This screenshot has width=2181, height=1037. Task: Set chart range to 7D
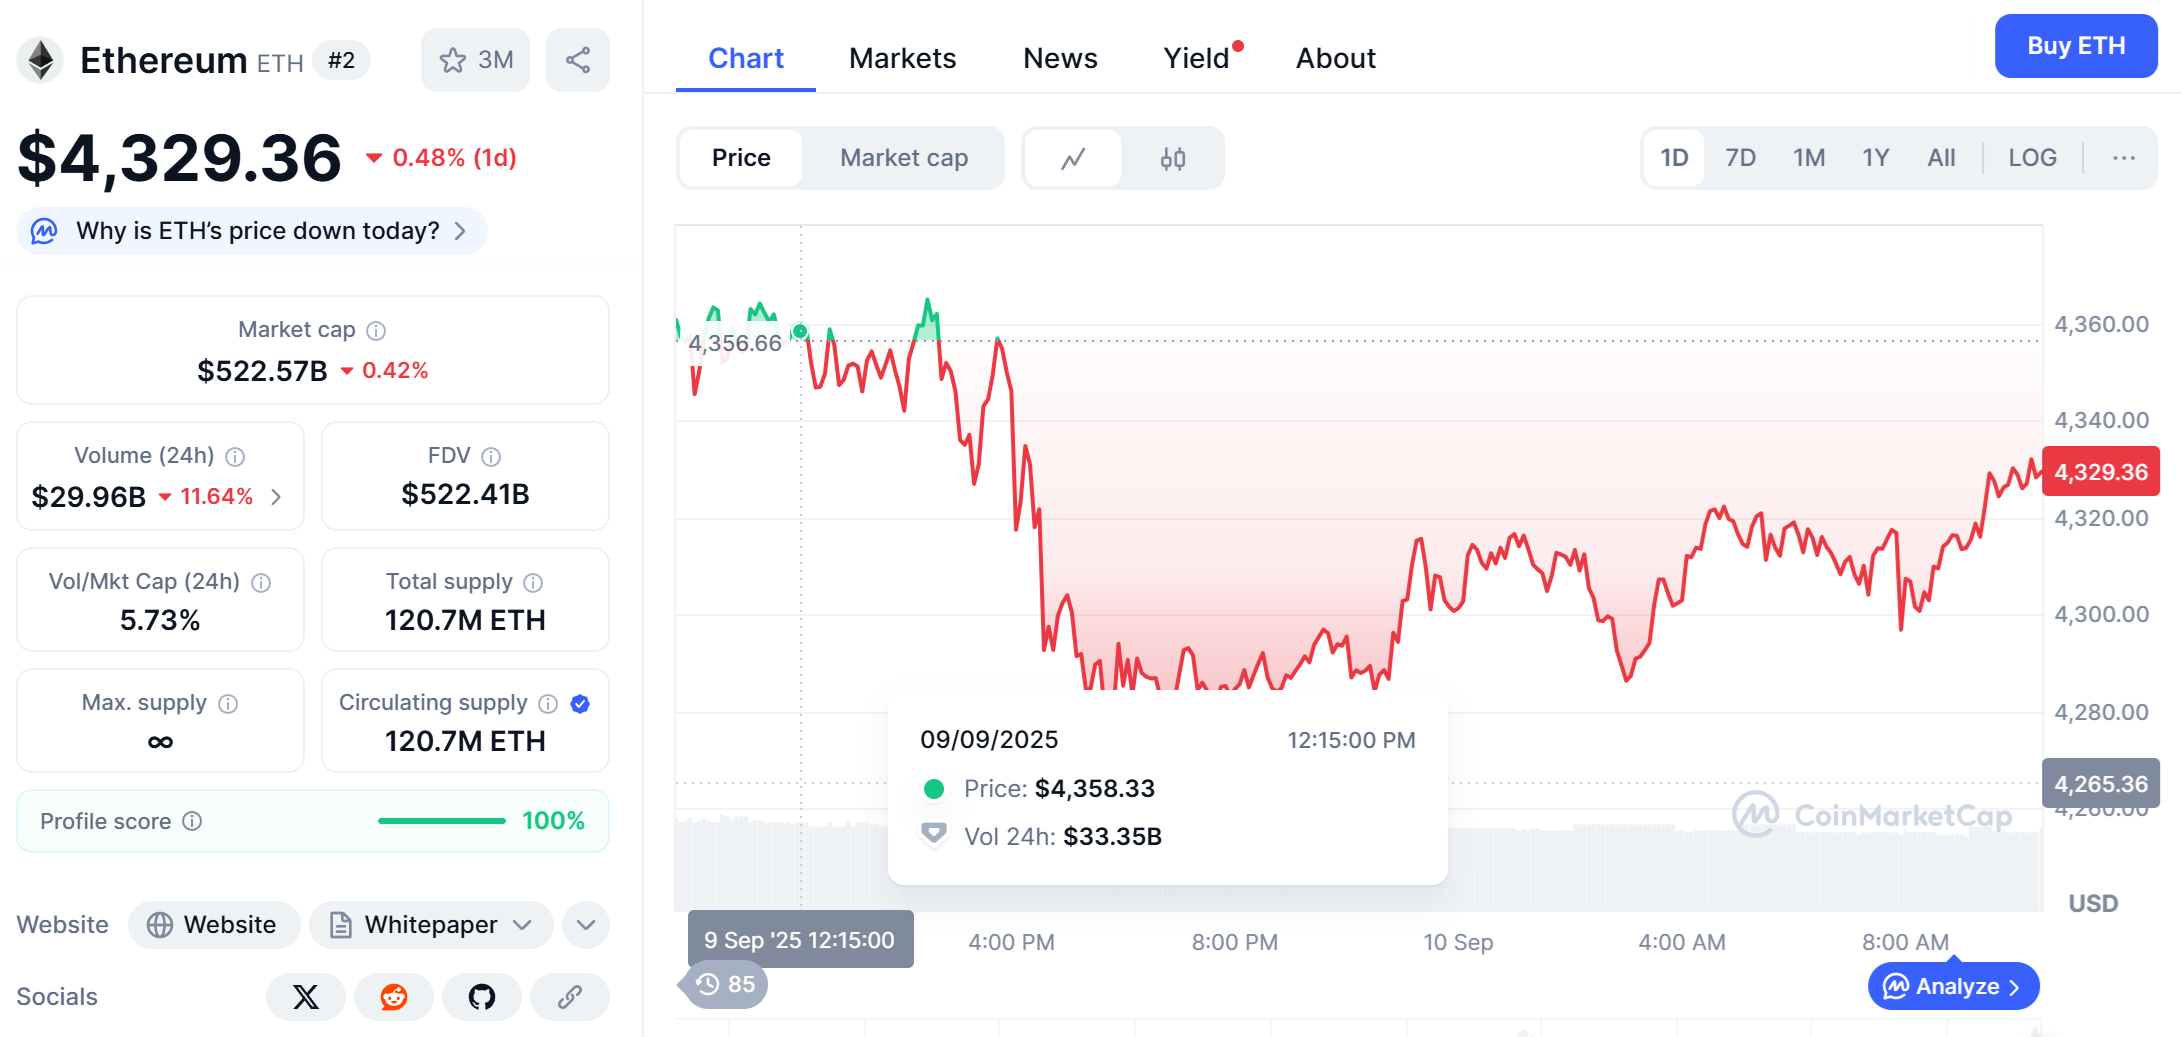(x=1741, y=158)
